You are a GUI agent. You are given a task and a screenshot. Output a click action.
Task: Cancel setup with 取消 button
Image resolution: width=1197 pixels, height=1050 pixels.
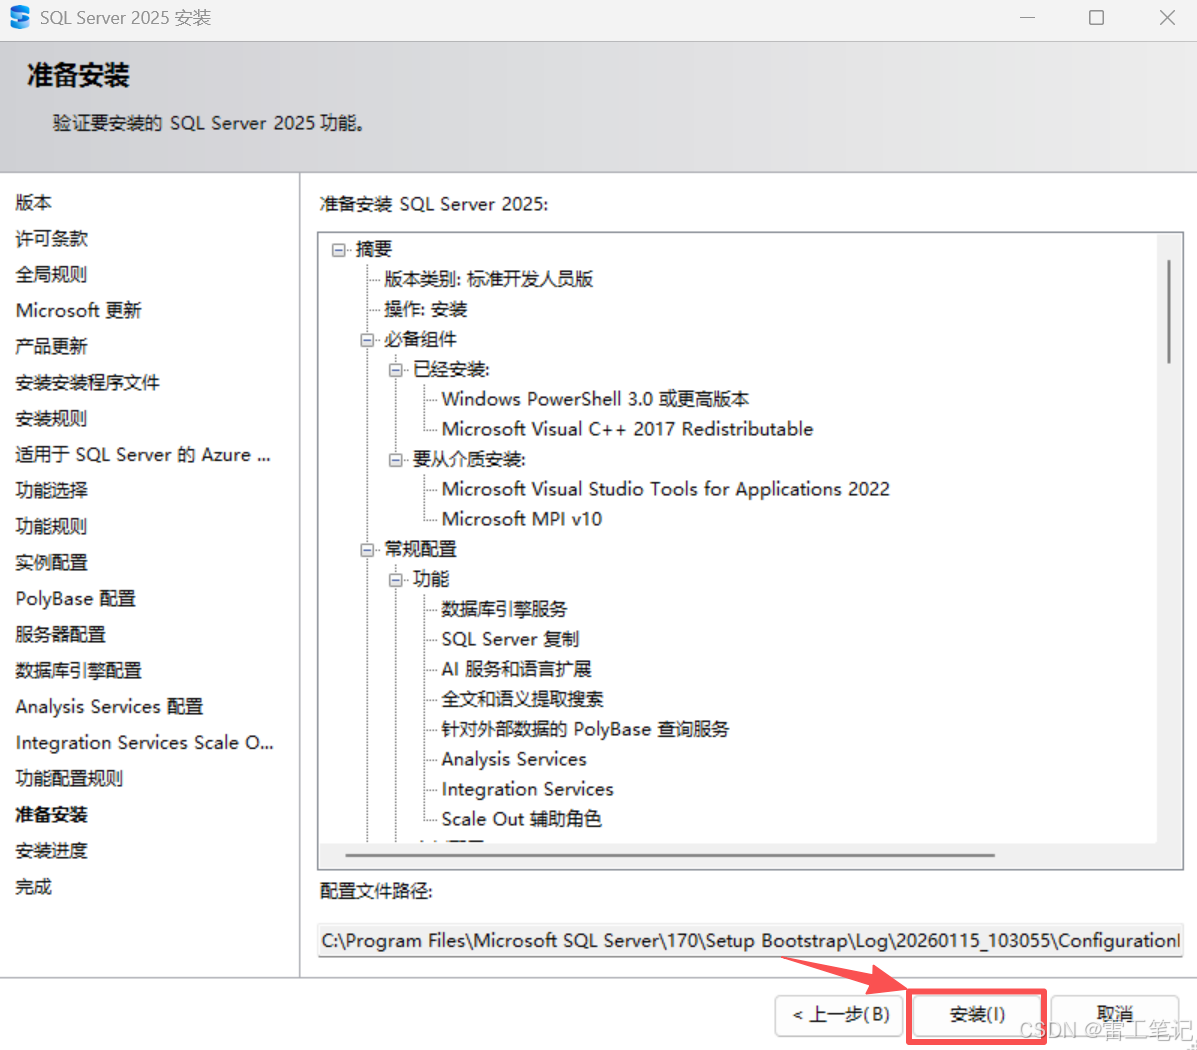(1115, 1014)
